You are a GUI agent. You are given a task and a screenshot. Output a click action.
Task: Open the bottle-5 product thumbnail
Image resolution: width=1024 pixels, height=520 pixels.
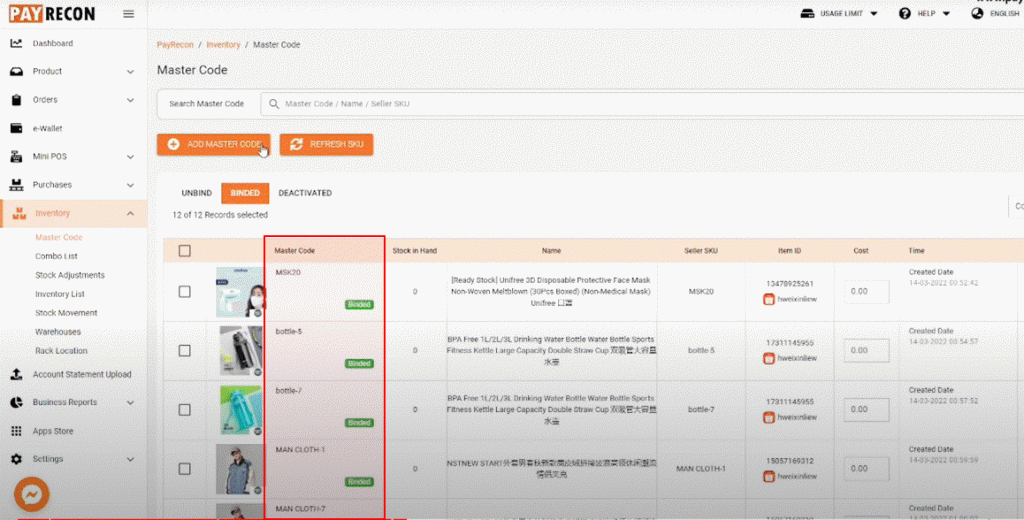click(240, 351)
